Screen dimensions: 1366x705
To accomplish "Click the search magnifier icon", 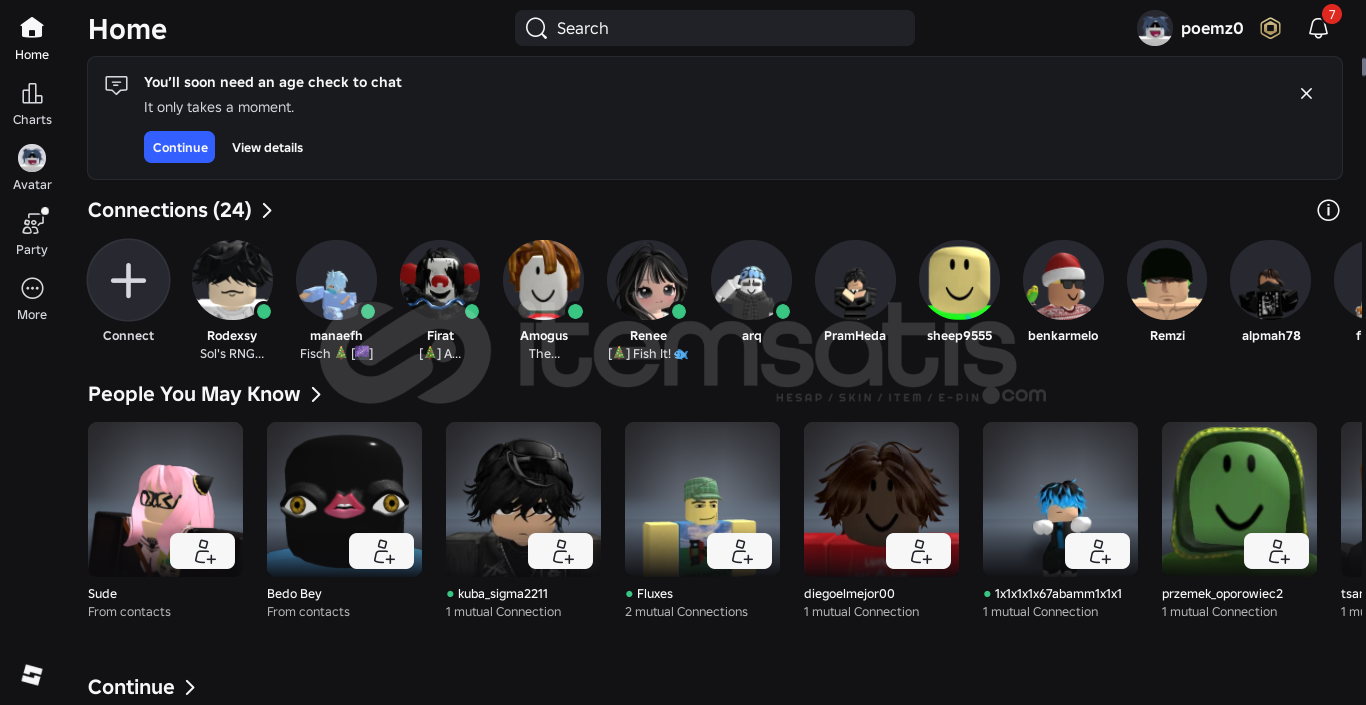I will pos(536,28).
